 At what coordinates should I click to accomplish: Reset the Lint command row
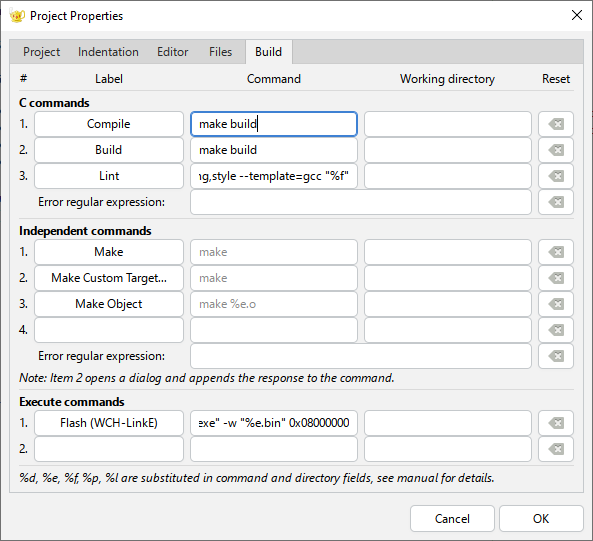[x=556, y=176]
